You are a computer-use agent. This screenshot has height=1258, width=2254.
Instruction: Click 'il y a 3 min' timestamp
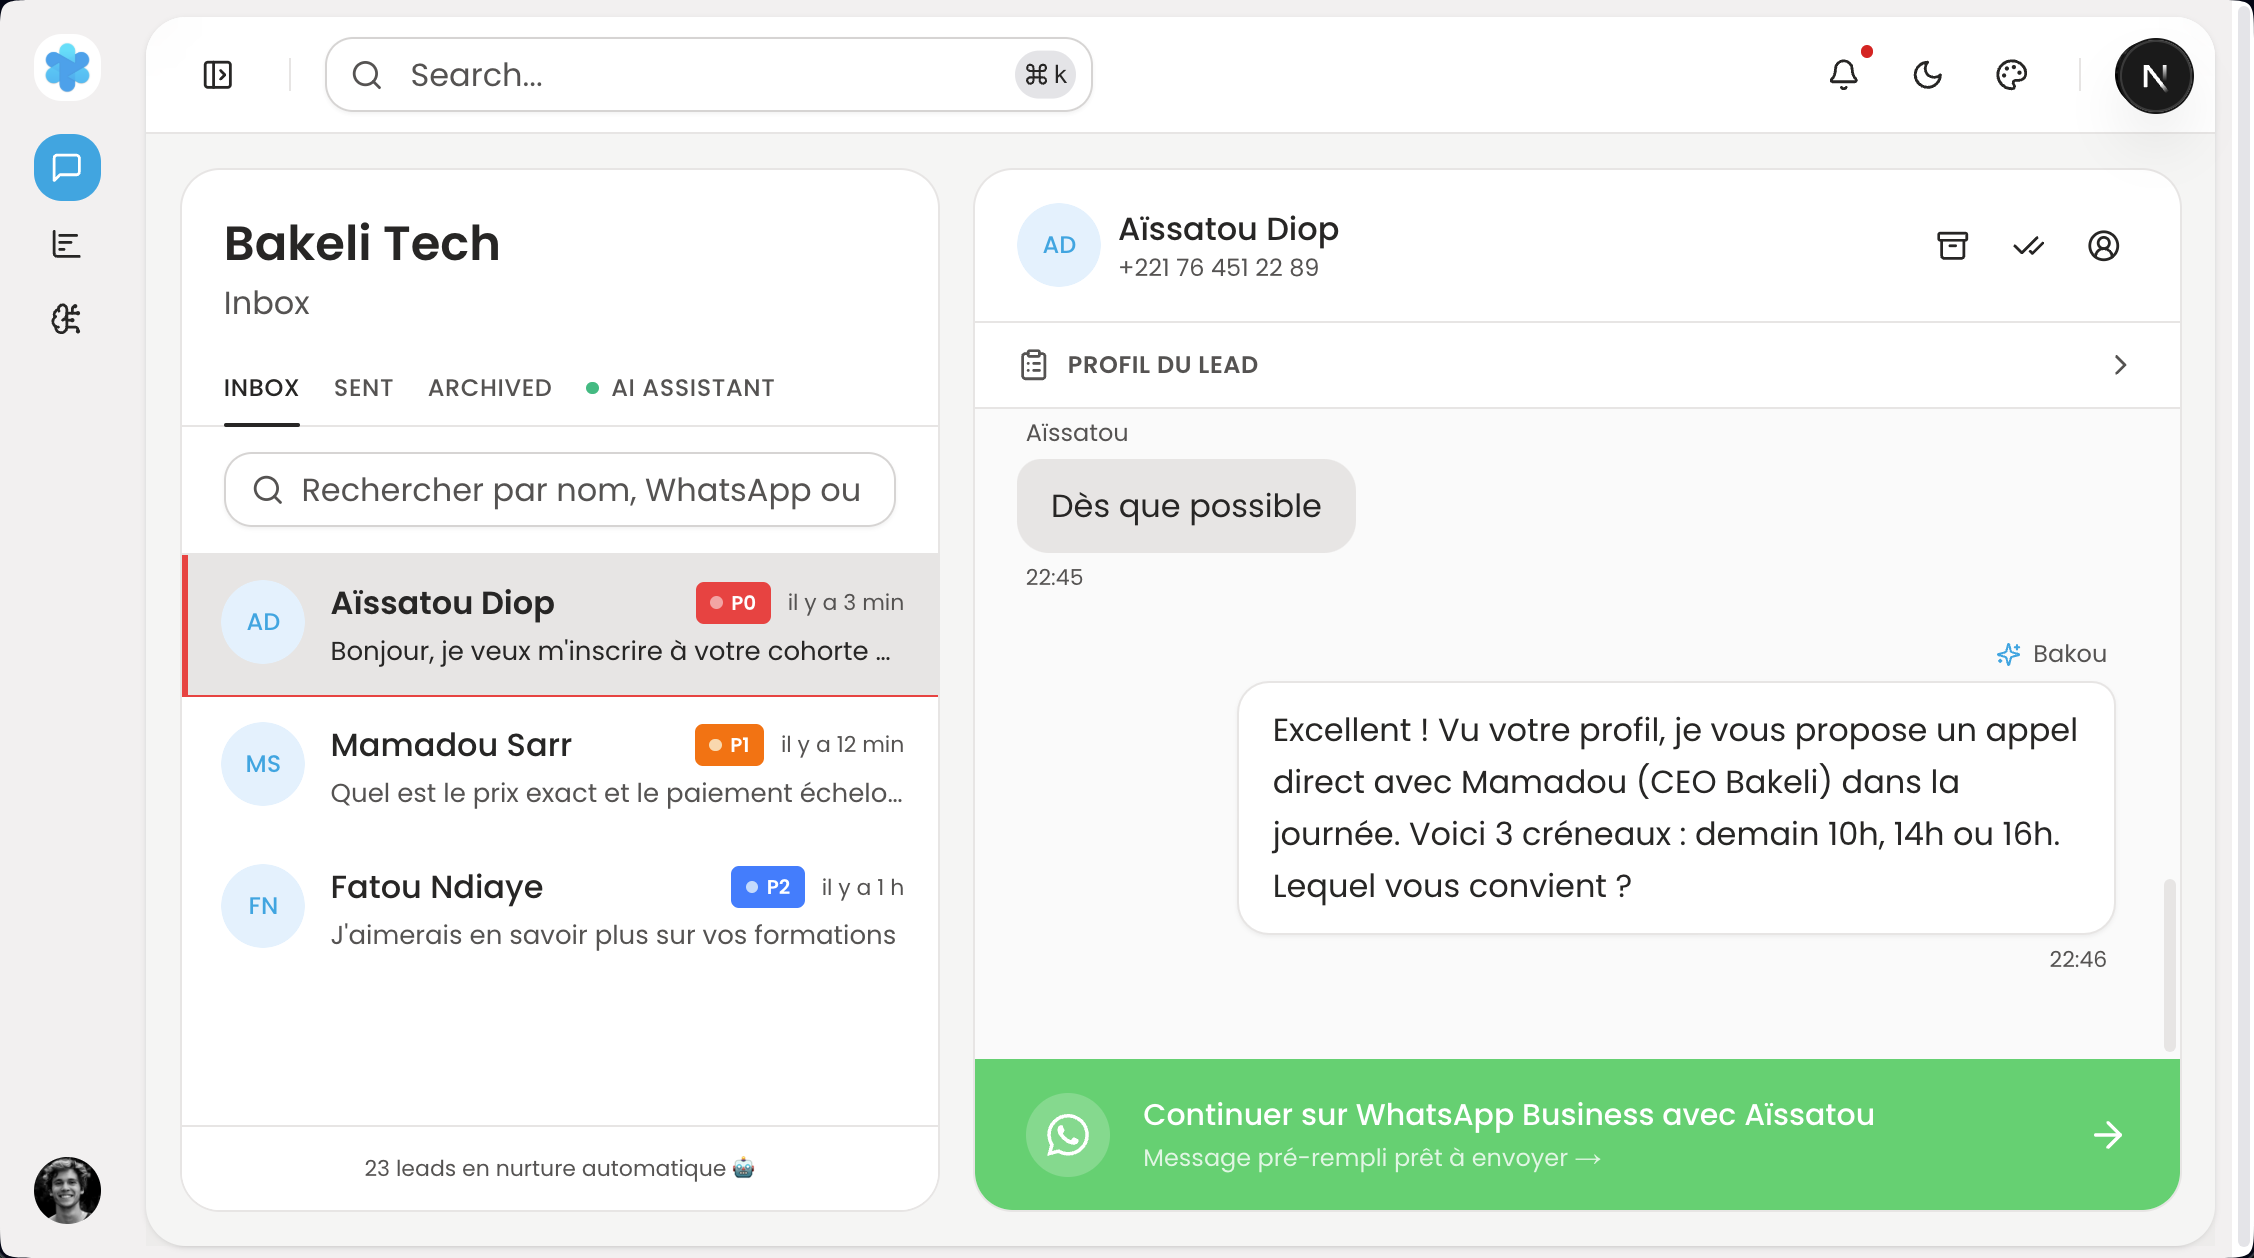[x=845, y=602]
